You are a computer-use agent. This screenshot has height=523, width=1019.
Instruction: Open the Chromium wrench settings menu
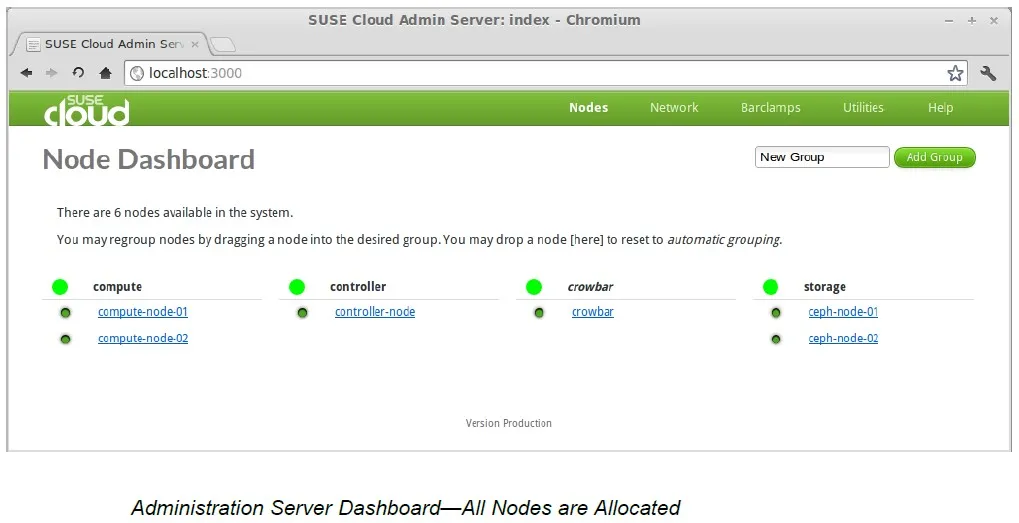pos(989,73)
